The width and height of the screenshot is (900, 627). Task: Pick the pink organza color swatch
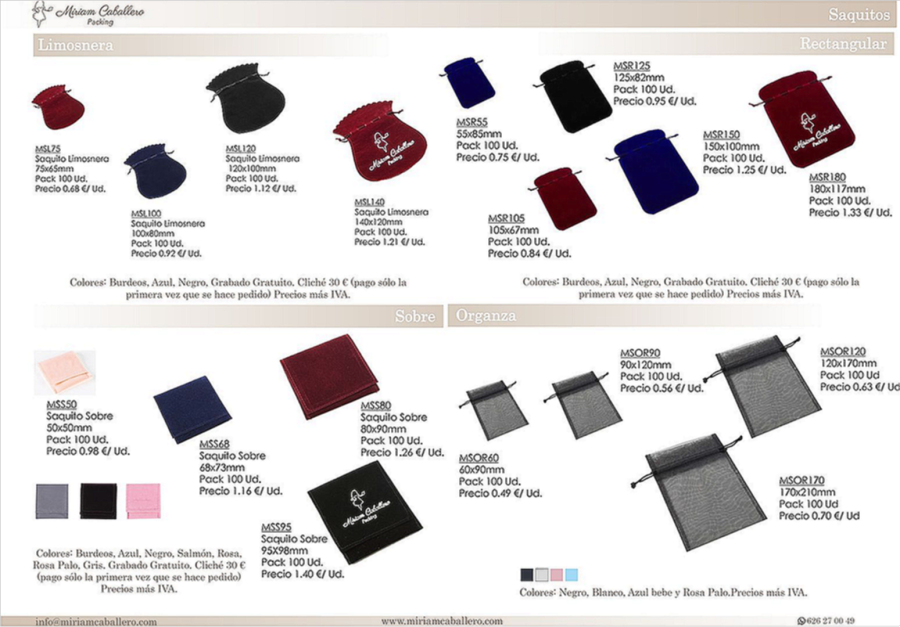point(556,575)
